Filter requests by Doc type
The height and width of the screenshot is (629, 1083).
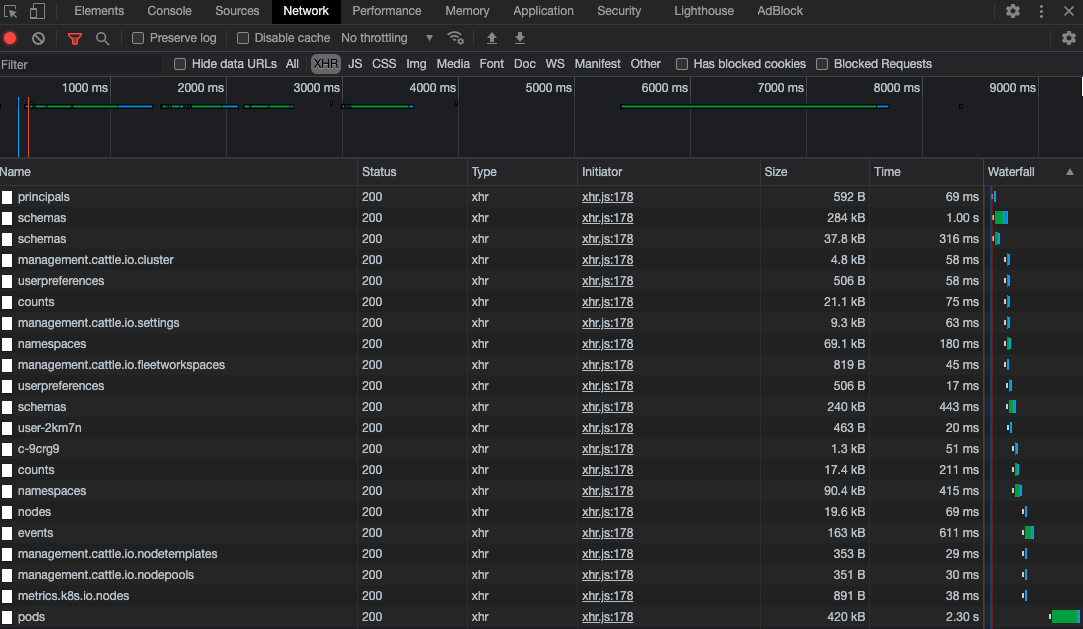524,64
